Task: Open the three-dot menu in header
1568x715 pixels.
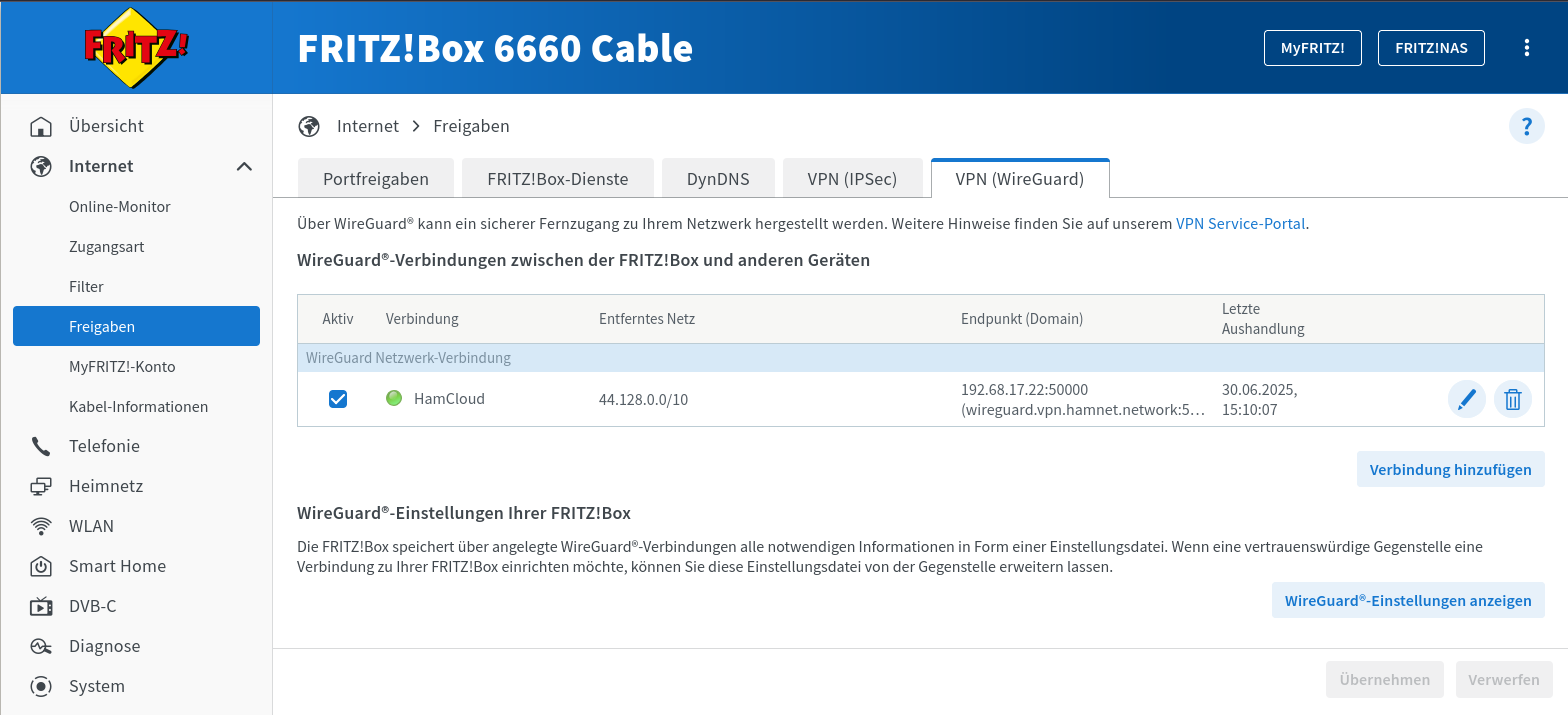Action: tap(1526, 47)
